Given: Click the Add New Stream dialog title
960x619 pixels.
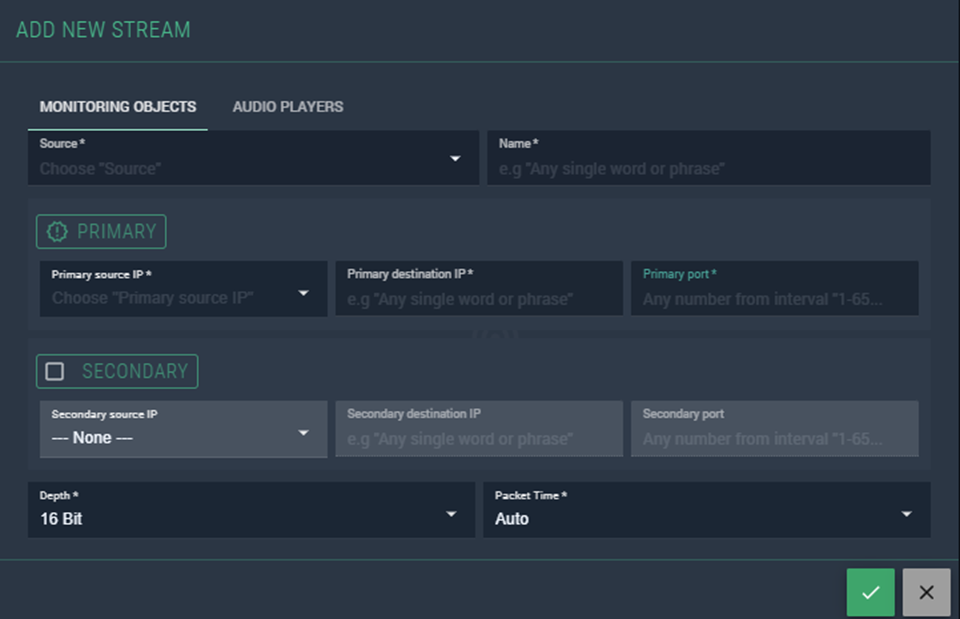Looking at the screenshot, I should (103, 29).
